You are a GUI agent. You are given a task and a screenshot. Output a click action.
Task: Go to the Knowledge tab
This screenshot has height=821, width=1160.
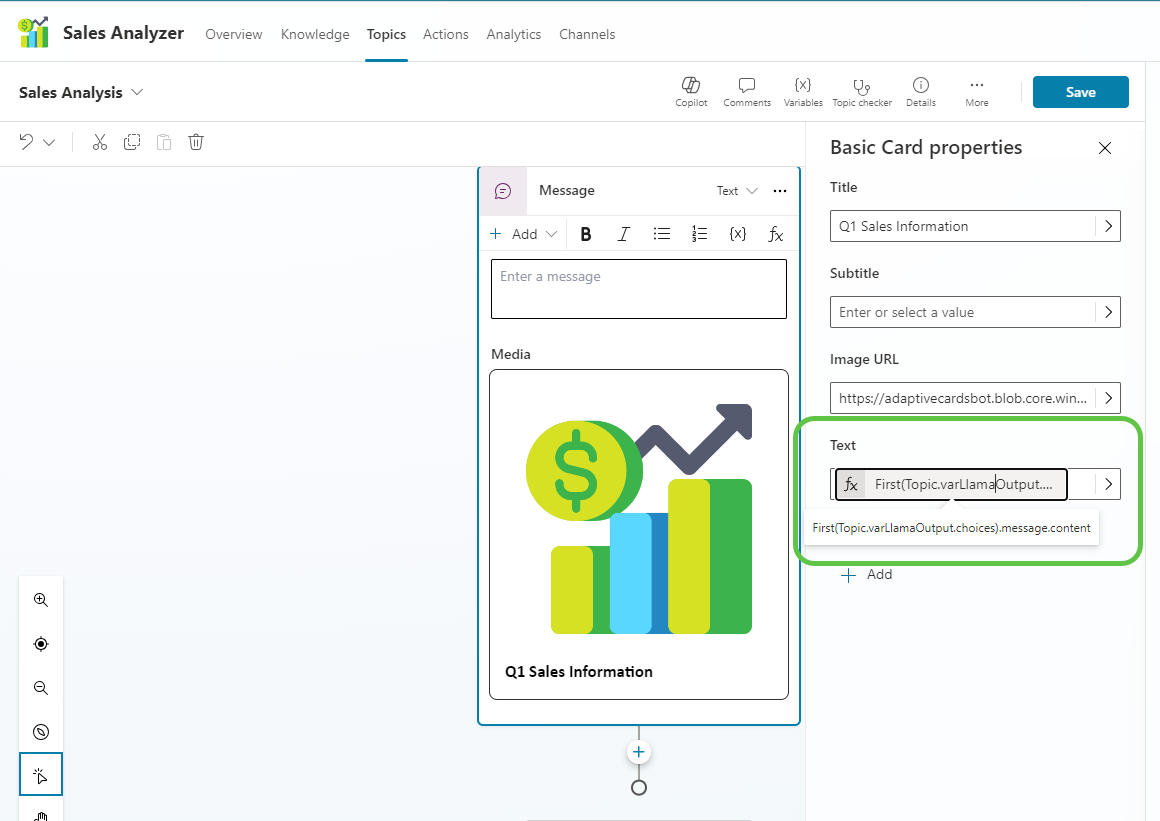pos(315,34)
